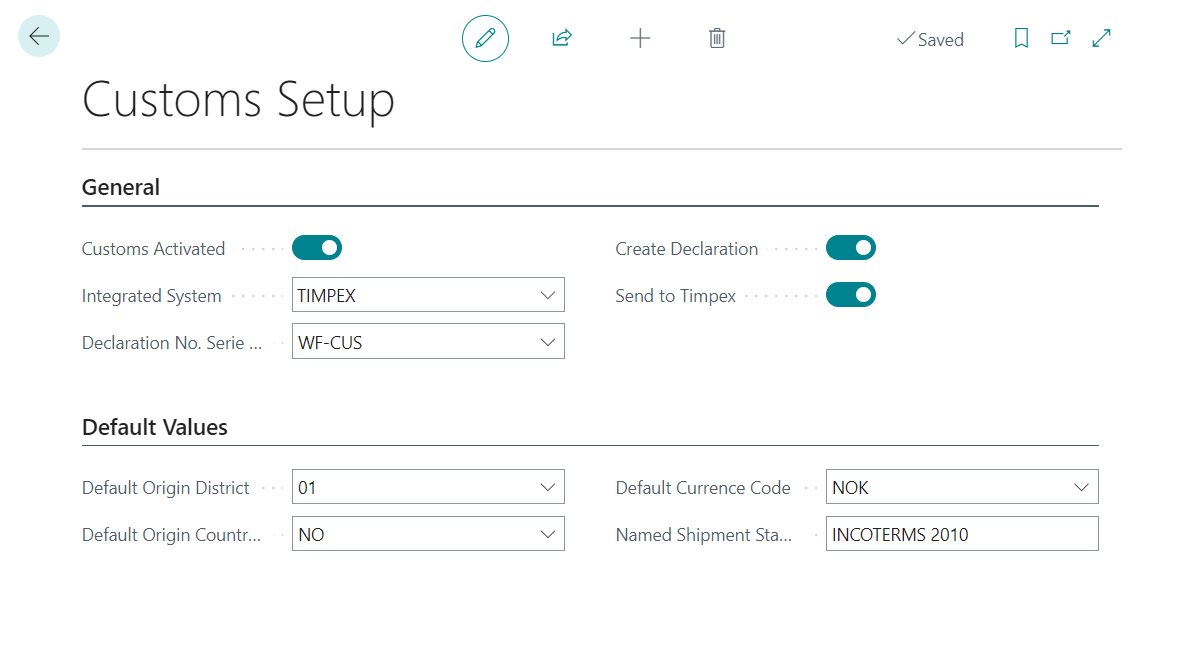The width and height of the screenshot is (1202, 669).
Task: Expand the Integrated System dropdown
Action: (547, 295)
